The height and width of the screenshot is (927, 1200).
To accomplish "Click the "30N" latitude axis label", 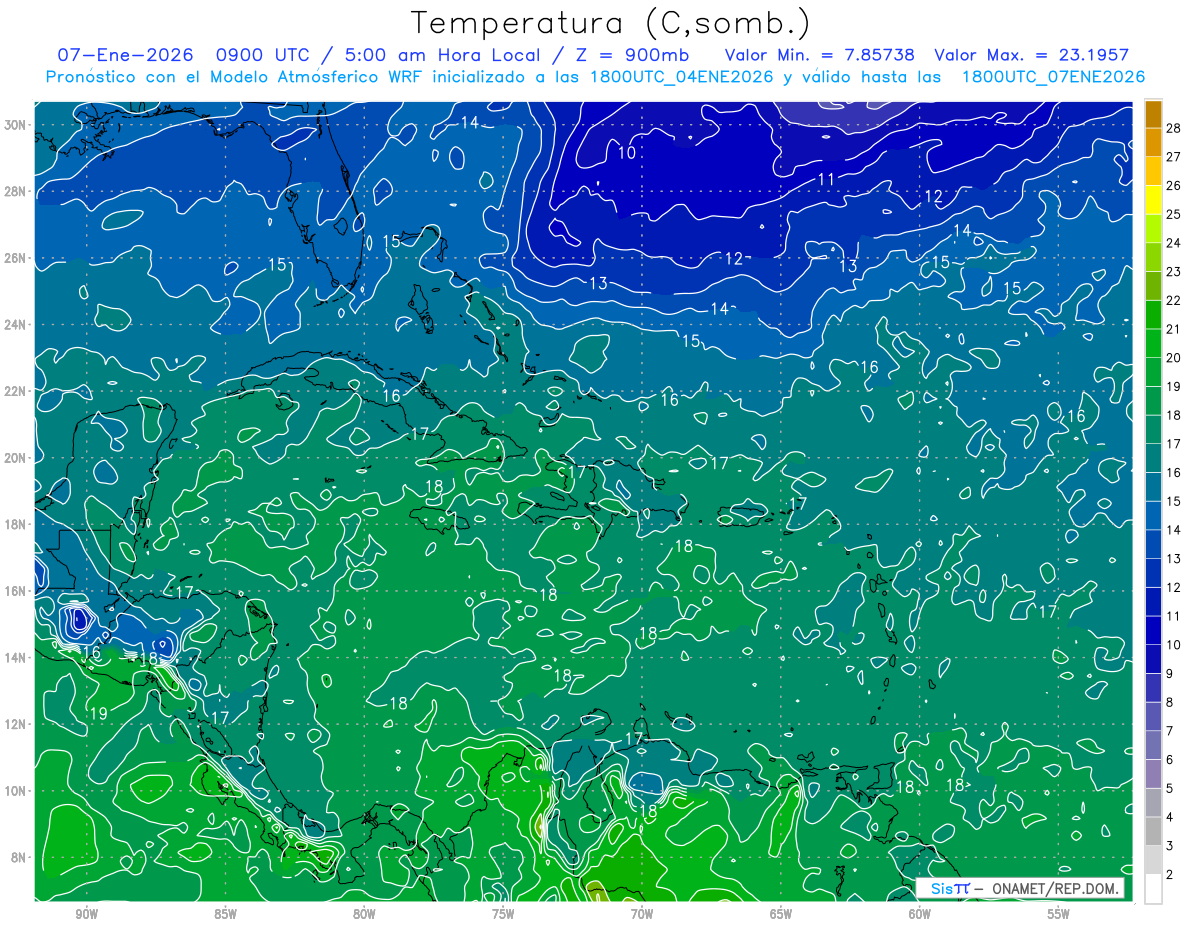I will [15, 124].
